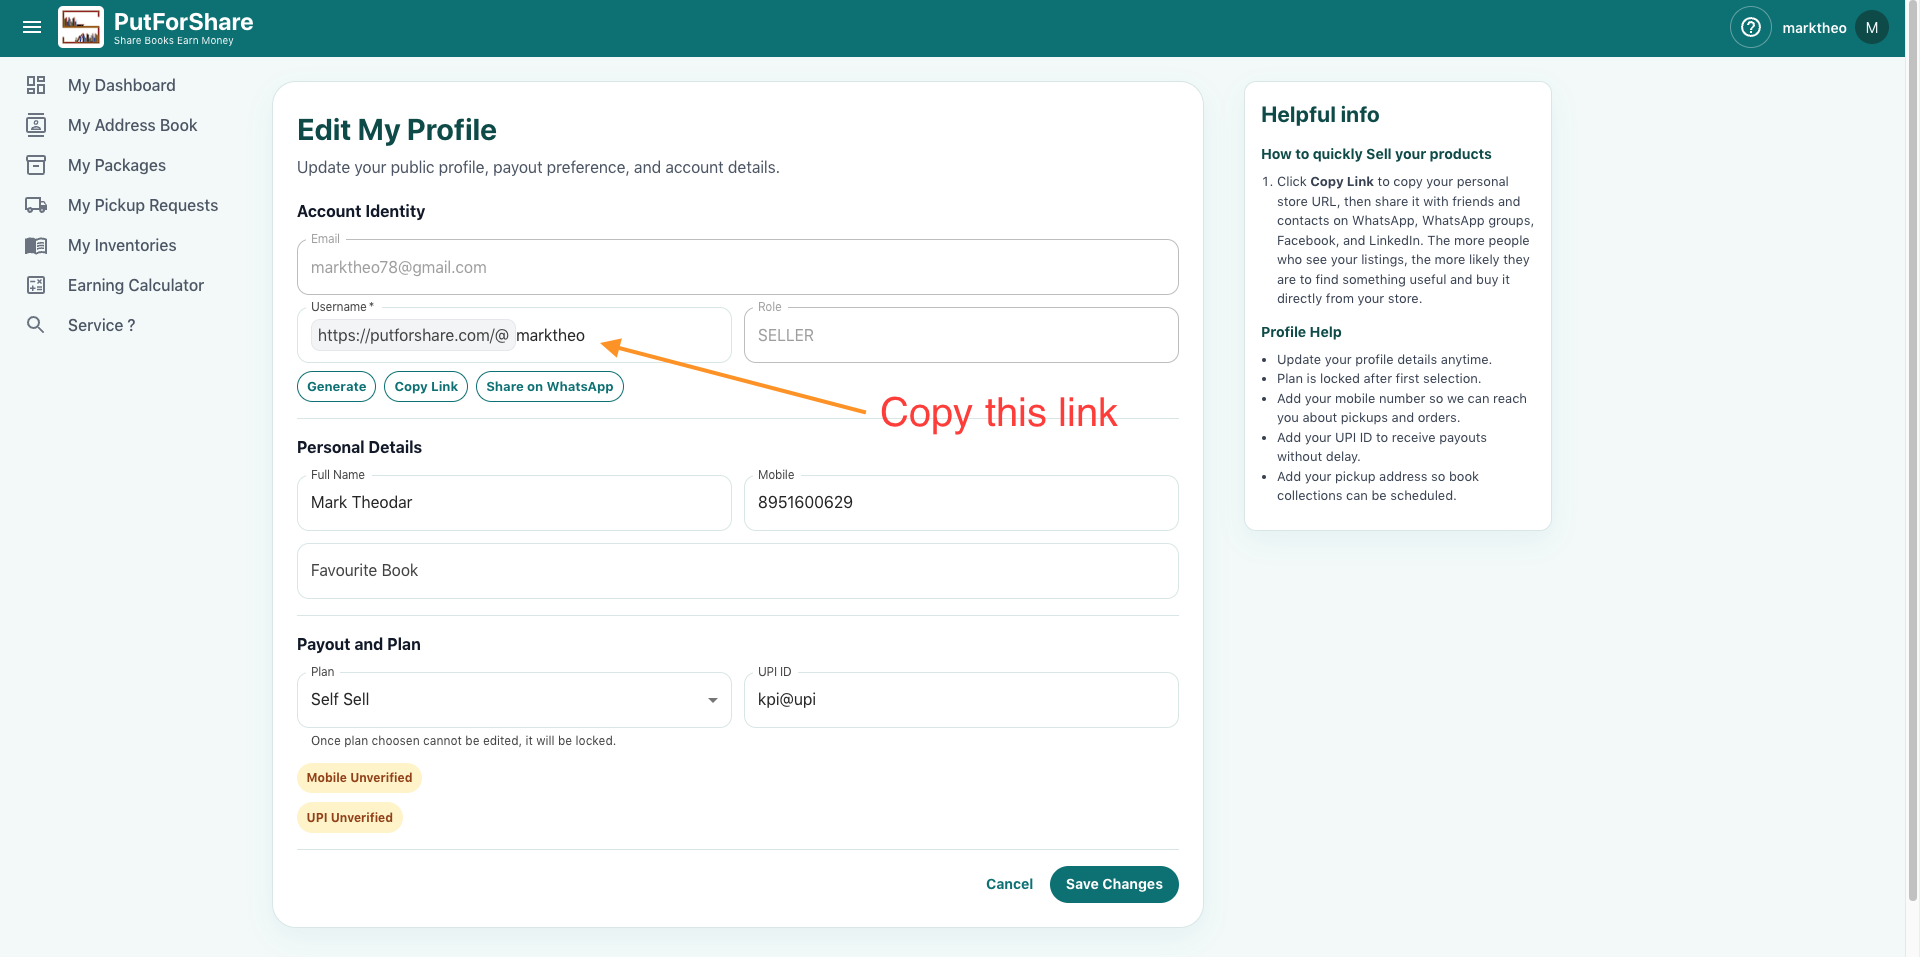Click the Helpful info heading

click(x=1320, y=115)
